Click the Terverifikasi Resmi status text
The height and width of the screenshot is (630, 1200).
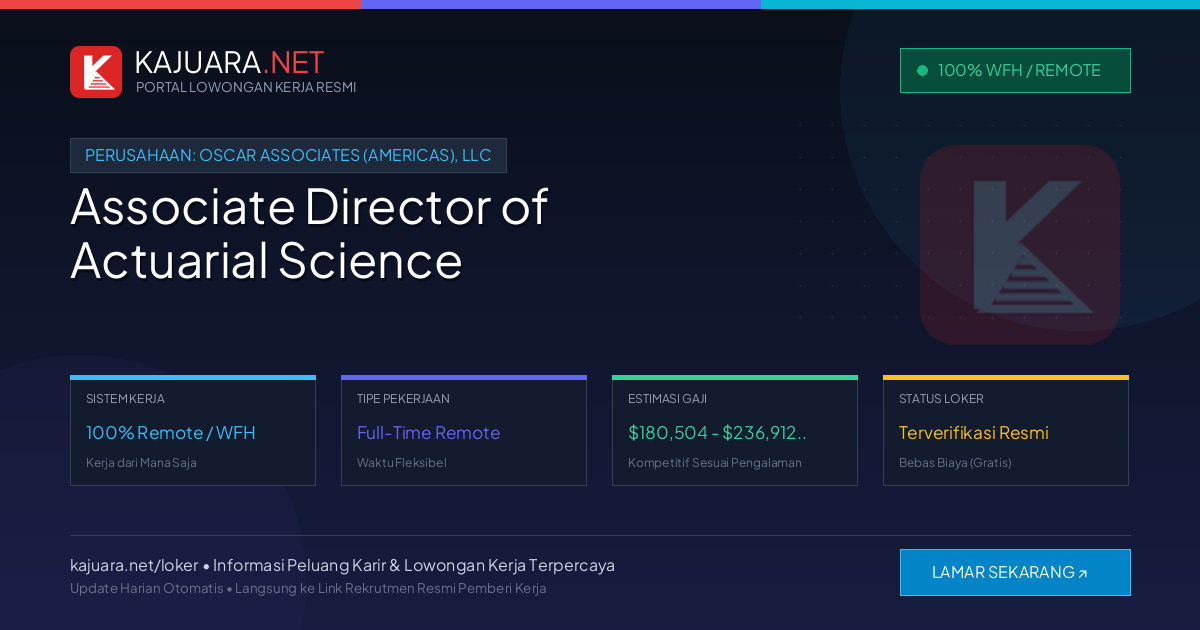(x=973, y=433)
